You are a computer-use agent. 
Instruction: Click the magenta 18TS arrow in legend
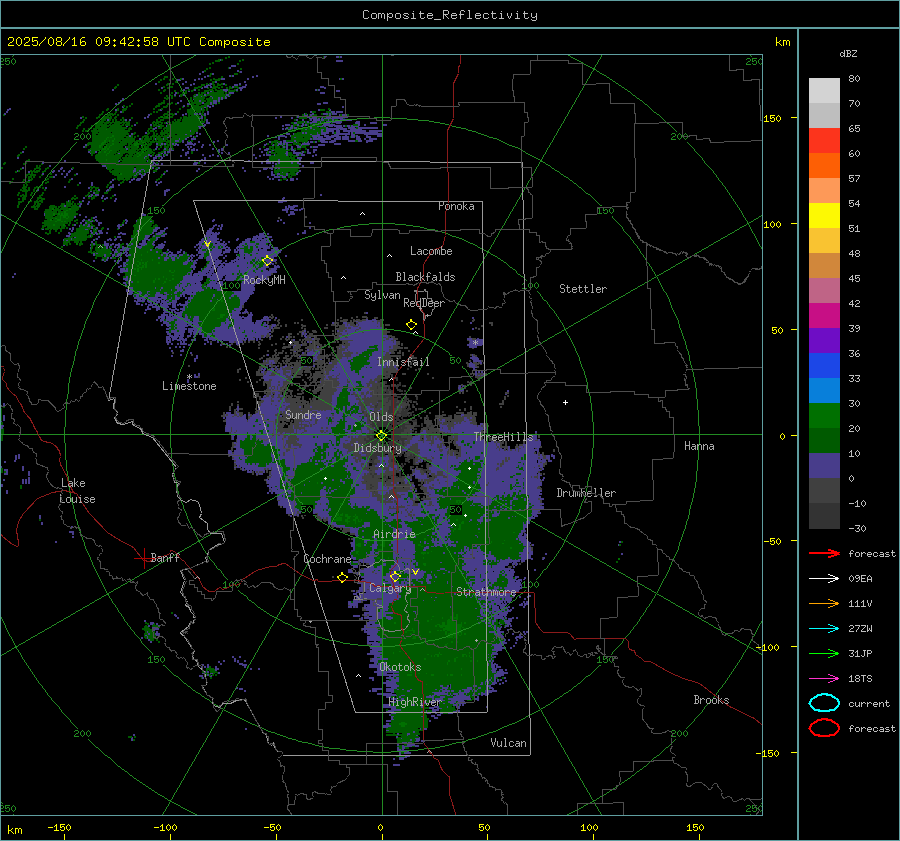click(824, 679)
